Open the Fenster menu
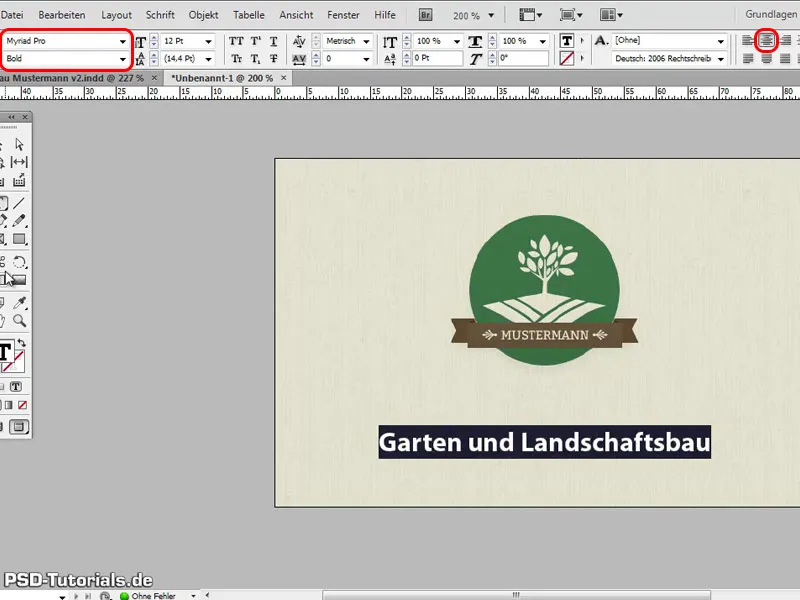 click(x=343, y=15)
